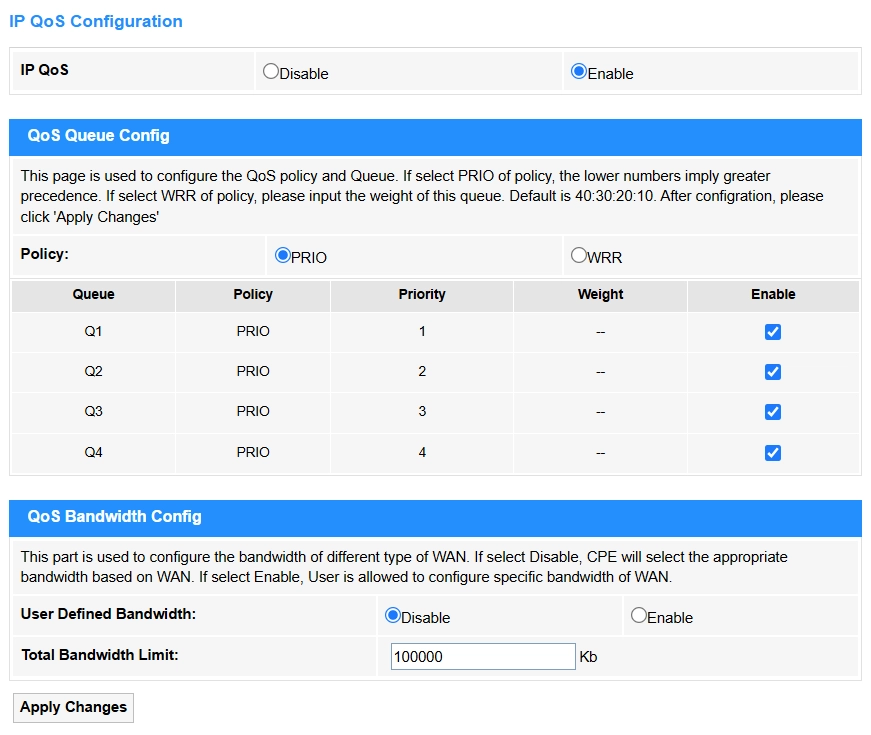Click the Total Bandwidth Limit input field
This screenshot has height=735, width=871.
483,657
